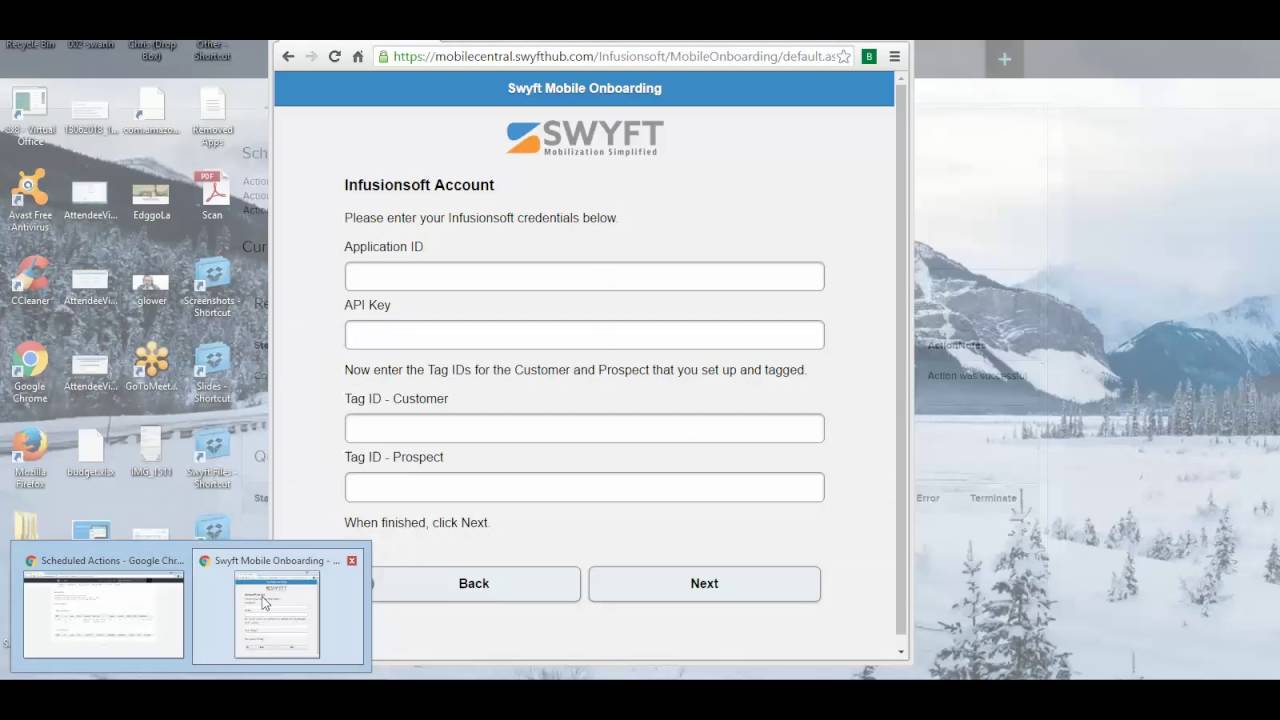This screenshot has width=1280, height=720.
Task: Open the Scan PDF desktop icon
Action: click(212, 195)
